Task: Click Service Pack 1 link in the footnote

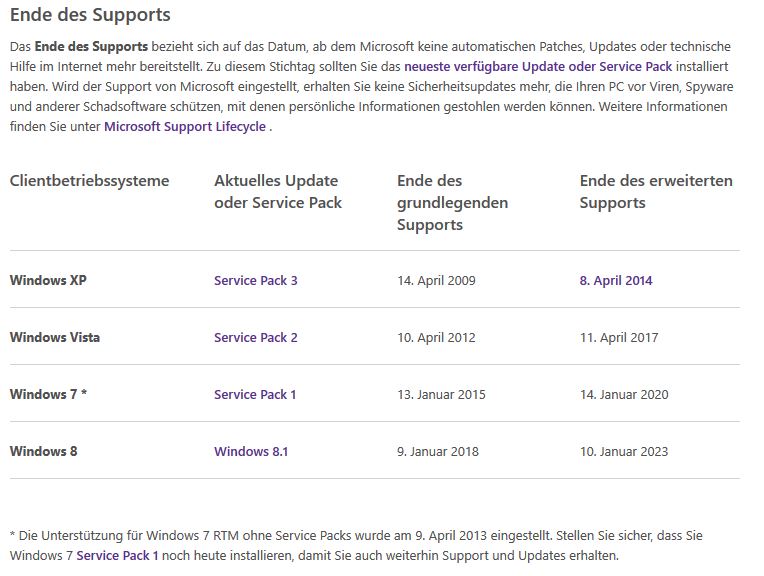Action: pyautogui.click(x=117, y=556)
